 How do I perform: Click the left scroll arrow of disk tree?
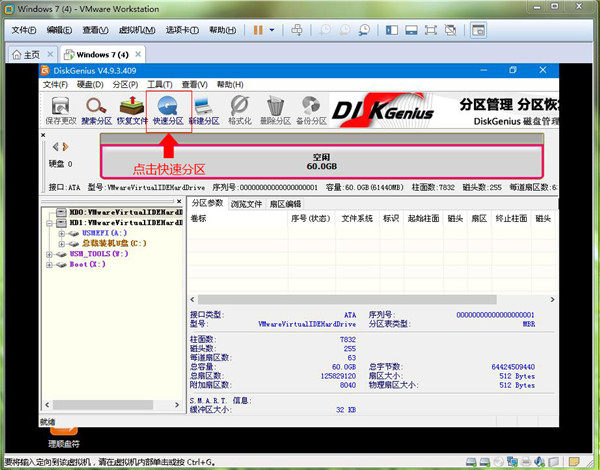click(x=47, y=405)
